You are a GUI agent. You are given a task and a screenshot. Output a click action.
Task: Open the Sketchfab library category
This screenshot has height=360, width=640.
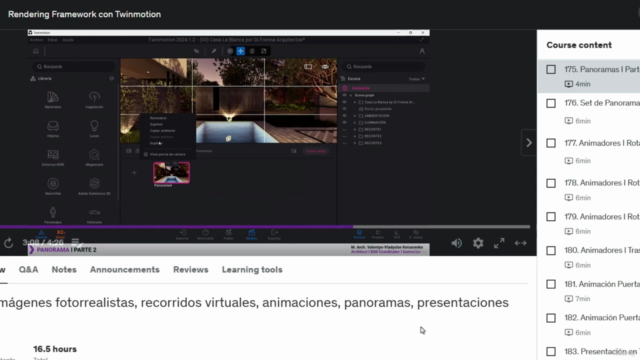pos(53,186)
